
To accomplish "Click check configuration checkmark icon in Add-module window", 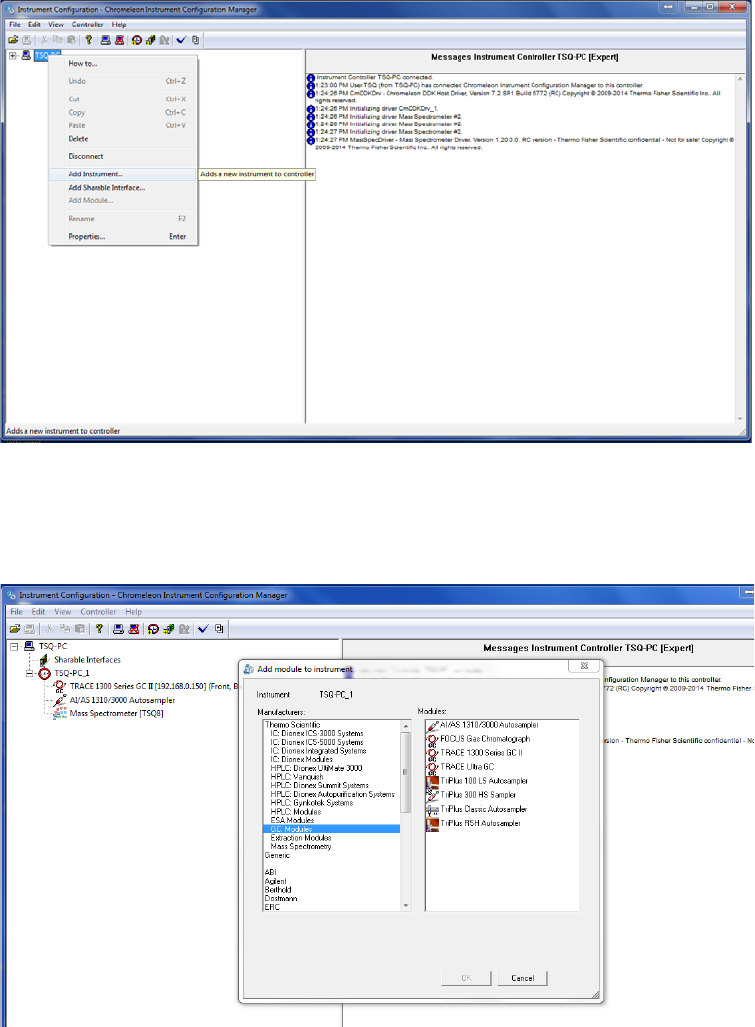I will (203, 629).
